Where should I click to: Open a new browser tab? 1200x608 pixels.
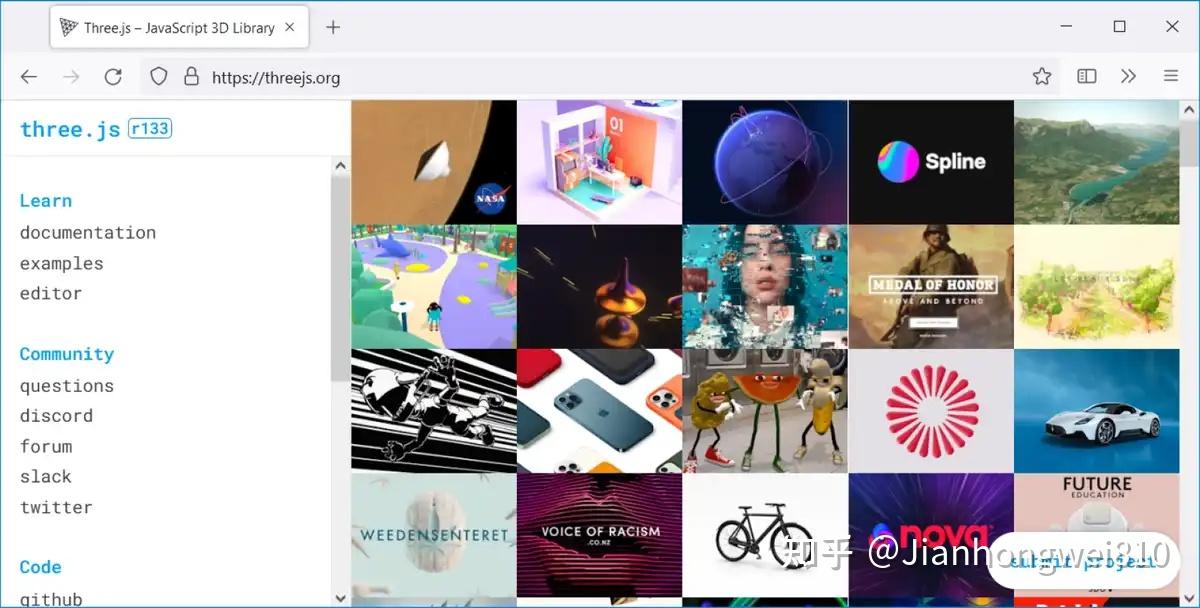point(333,28)
